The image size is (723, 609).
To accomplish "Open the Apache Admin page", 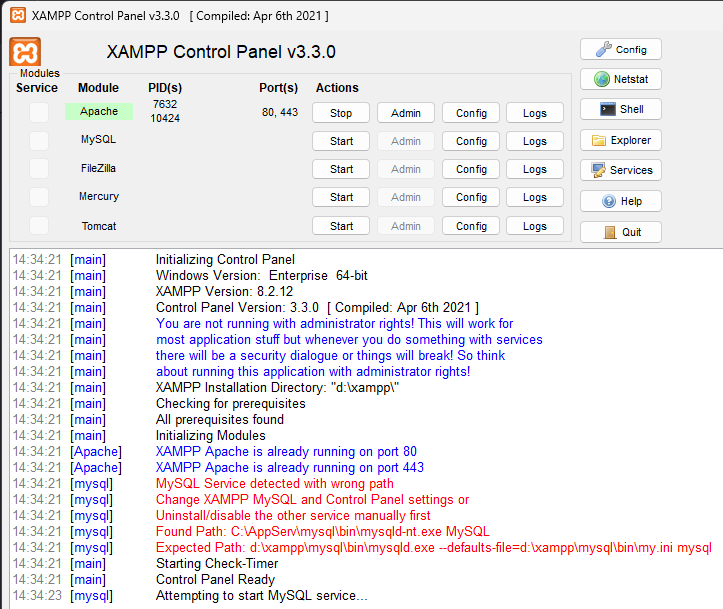I will (x=406, y=113).
